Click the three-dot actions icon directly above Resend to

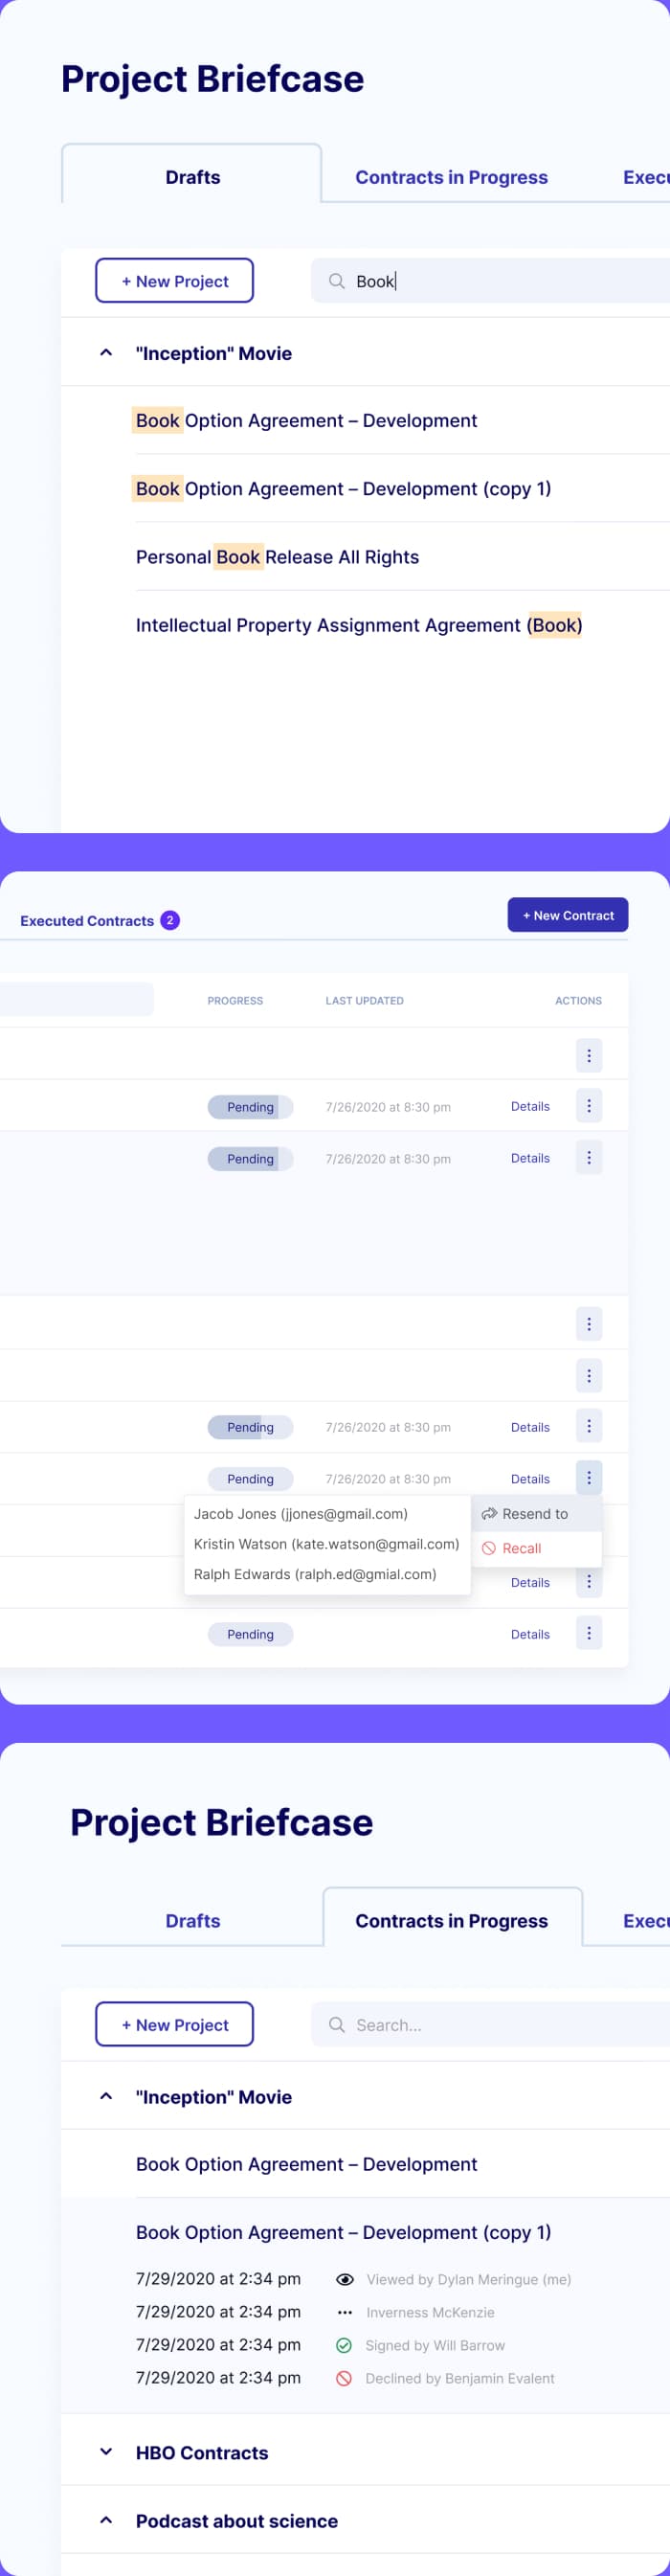pos(588,1477)
